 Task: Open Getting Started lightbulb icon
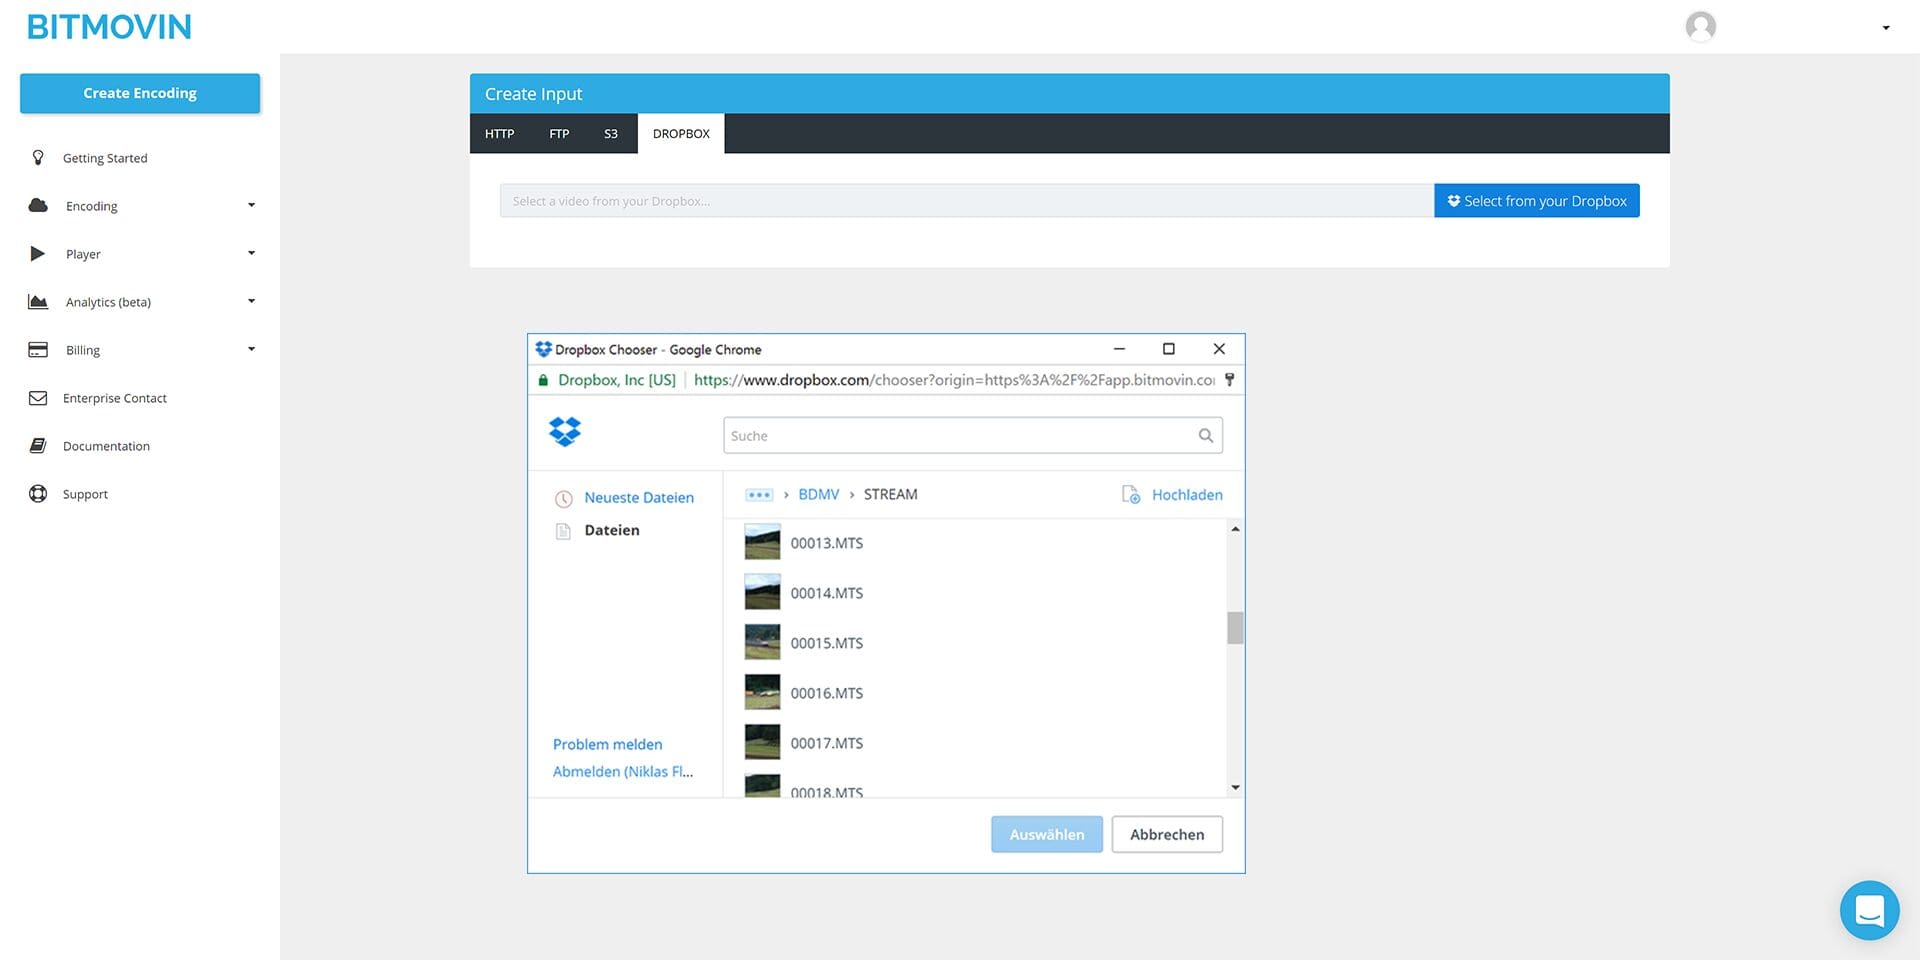(x=38, y=157)
